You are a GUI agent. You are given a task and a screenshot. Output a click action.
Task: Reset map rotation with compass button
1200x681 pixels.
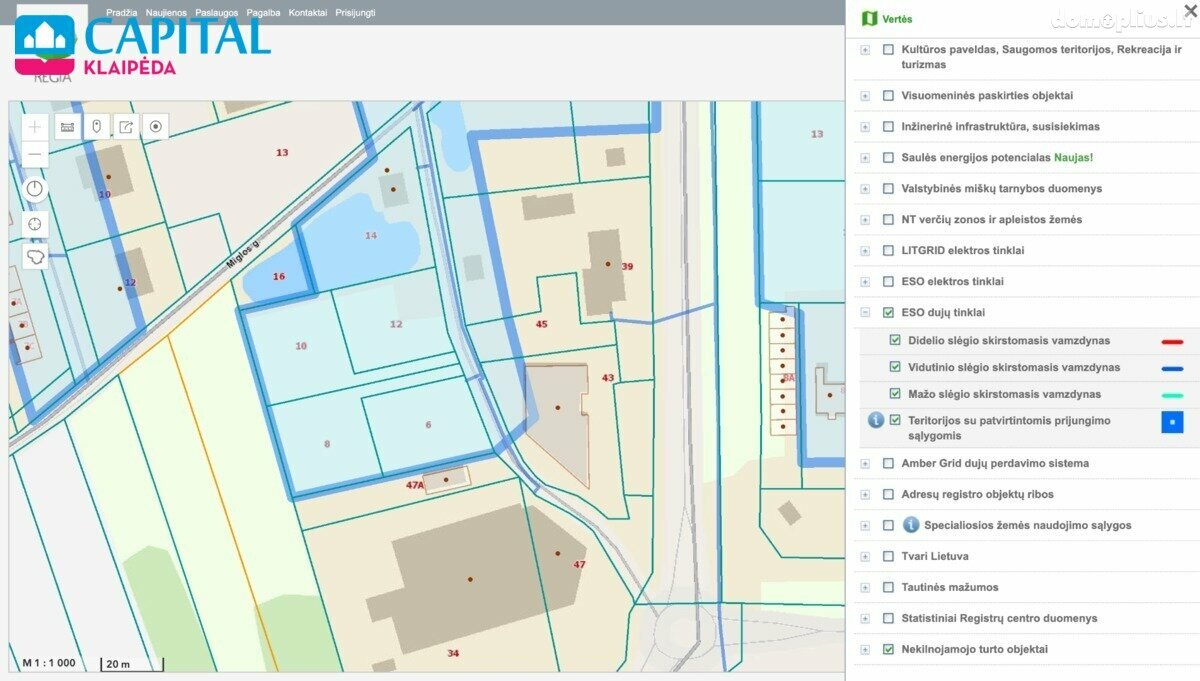[x=35, y=189]
